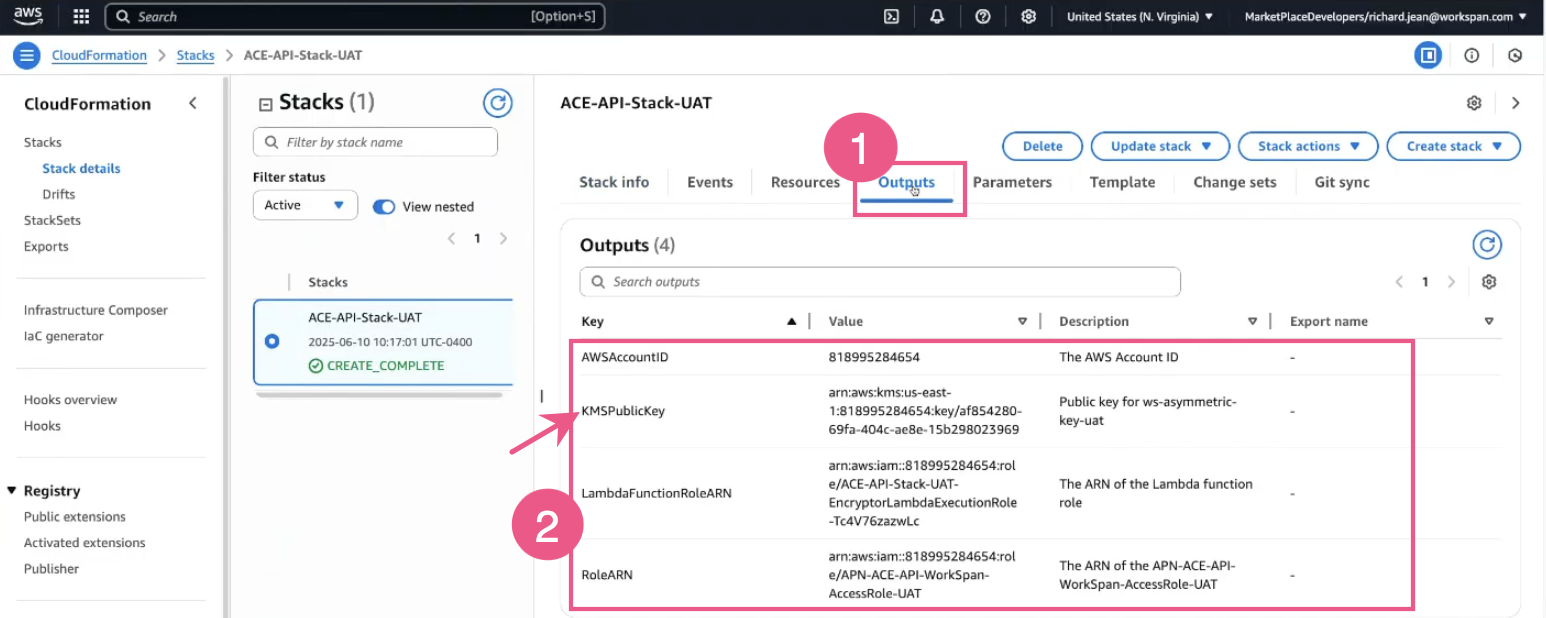1546x618 pixels.
Task: Open Outputs table preferences gear
Action: tap(1489, 282)
